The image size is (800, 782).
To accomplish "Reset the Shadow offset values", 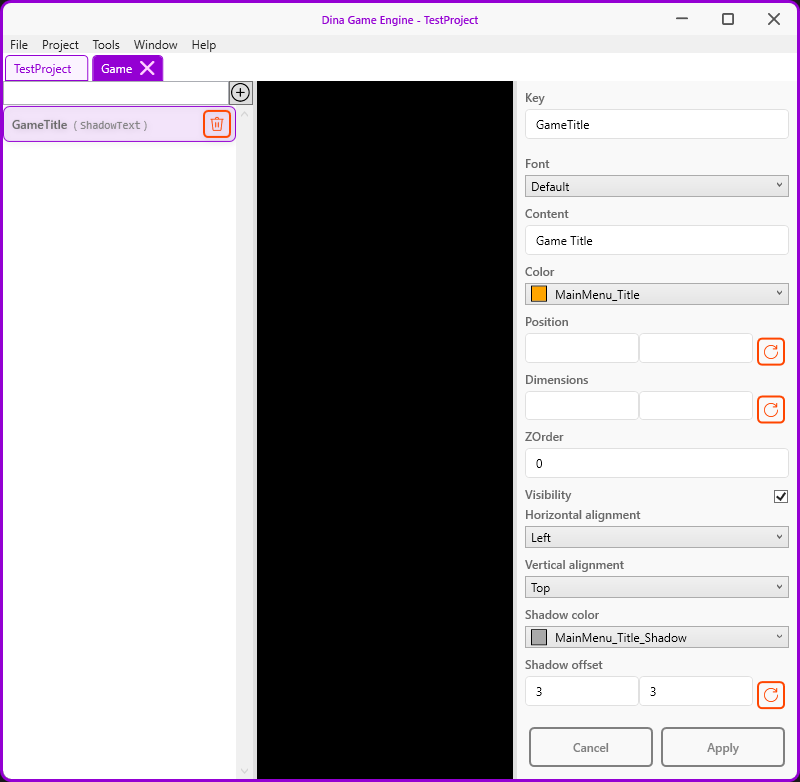I will (770, 694).
